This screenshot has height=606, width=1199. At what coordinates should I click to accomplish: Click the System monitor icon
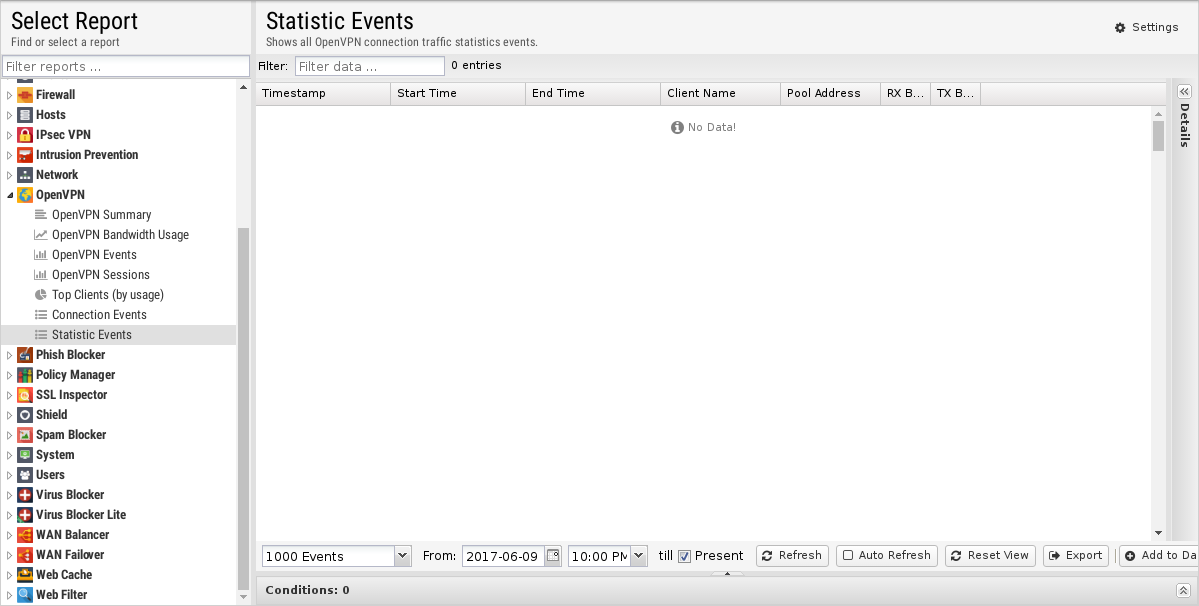[x=24, y=455]
